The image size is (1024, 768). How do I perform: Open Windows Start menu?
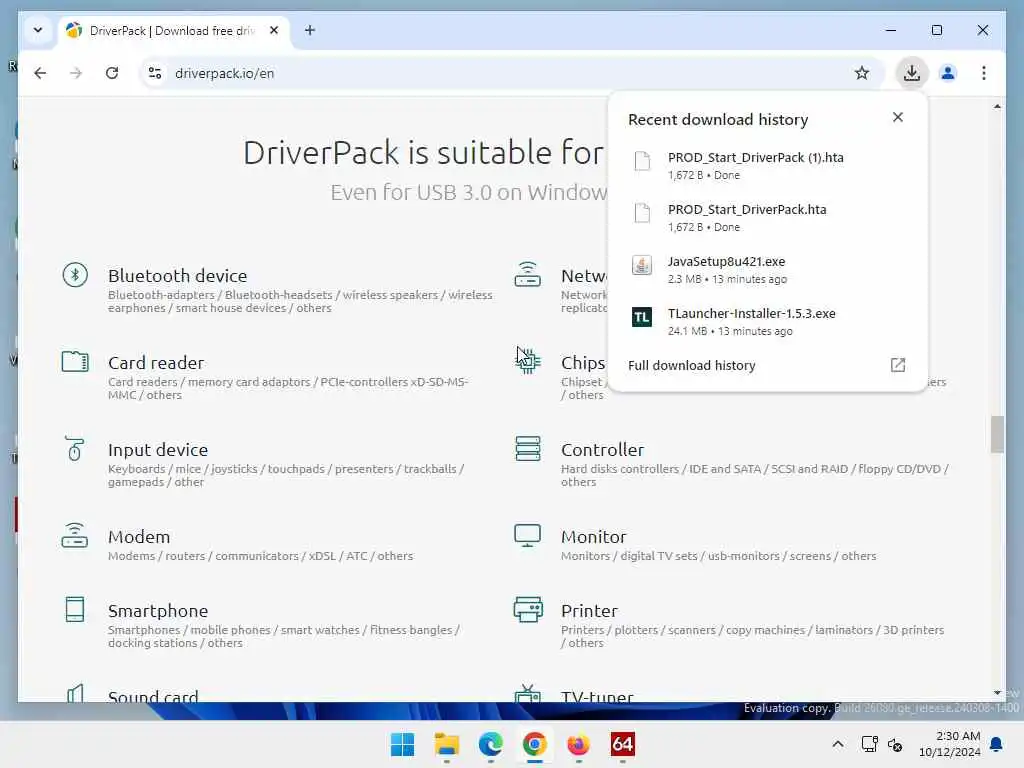coord(402,744)
